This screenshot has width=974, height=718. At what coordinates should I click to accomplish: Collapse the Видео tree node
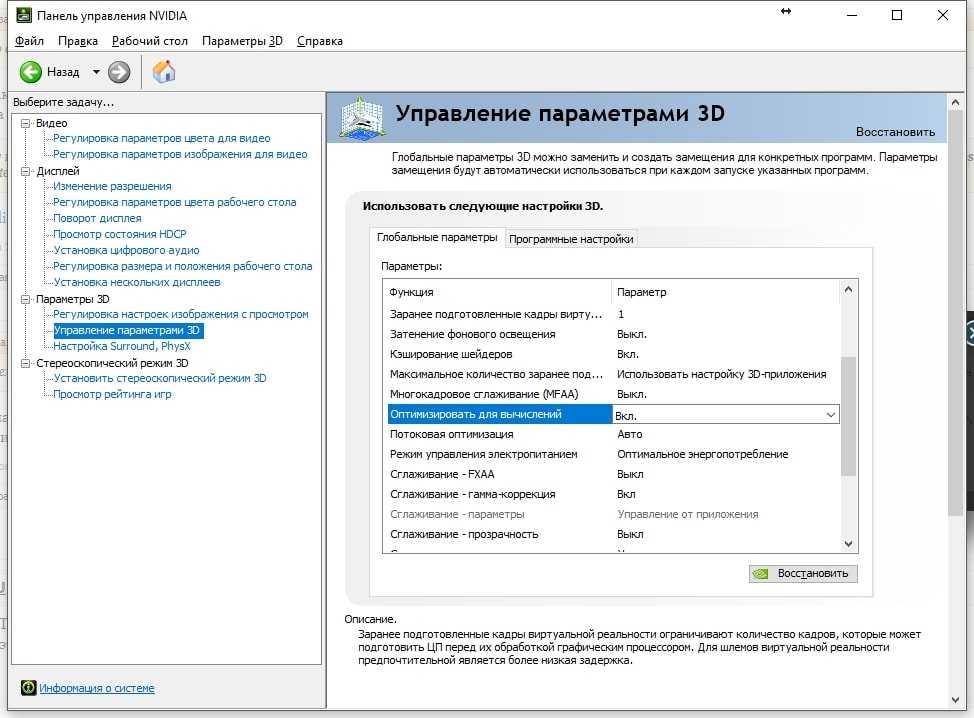point(26,123)
